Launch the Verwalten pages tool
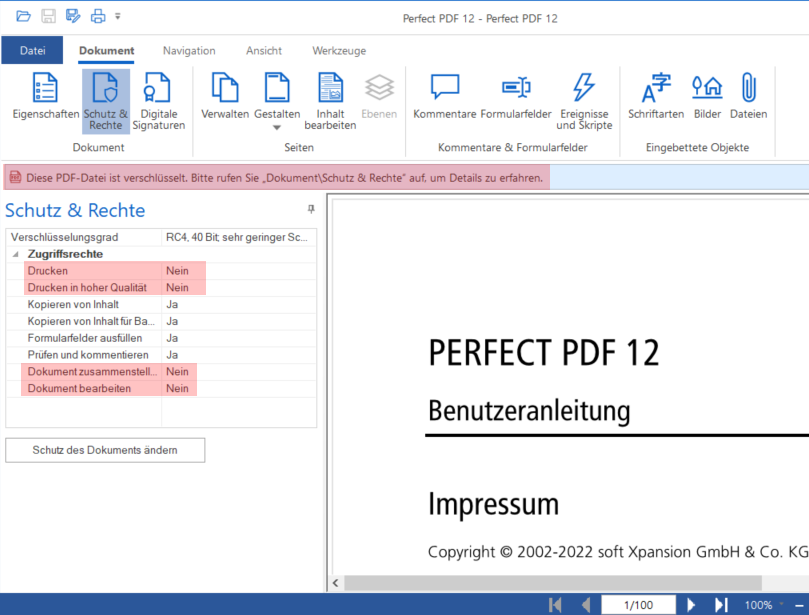Image resolution: width=809 pixels, height=615 pixels. pos(224,95)
